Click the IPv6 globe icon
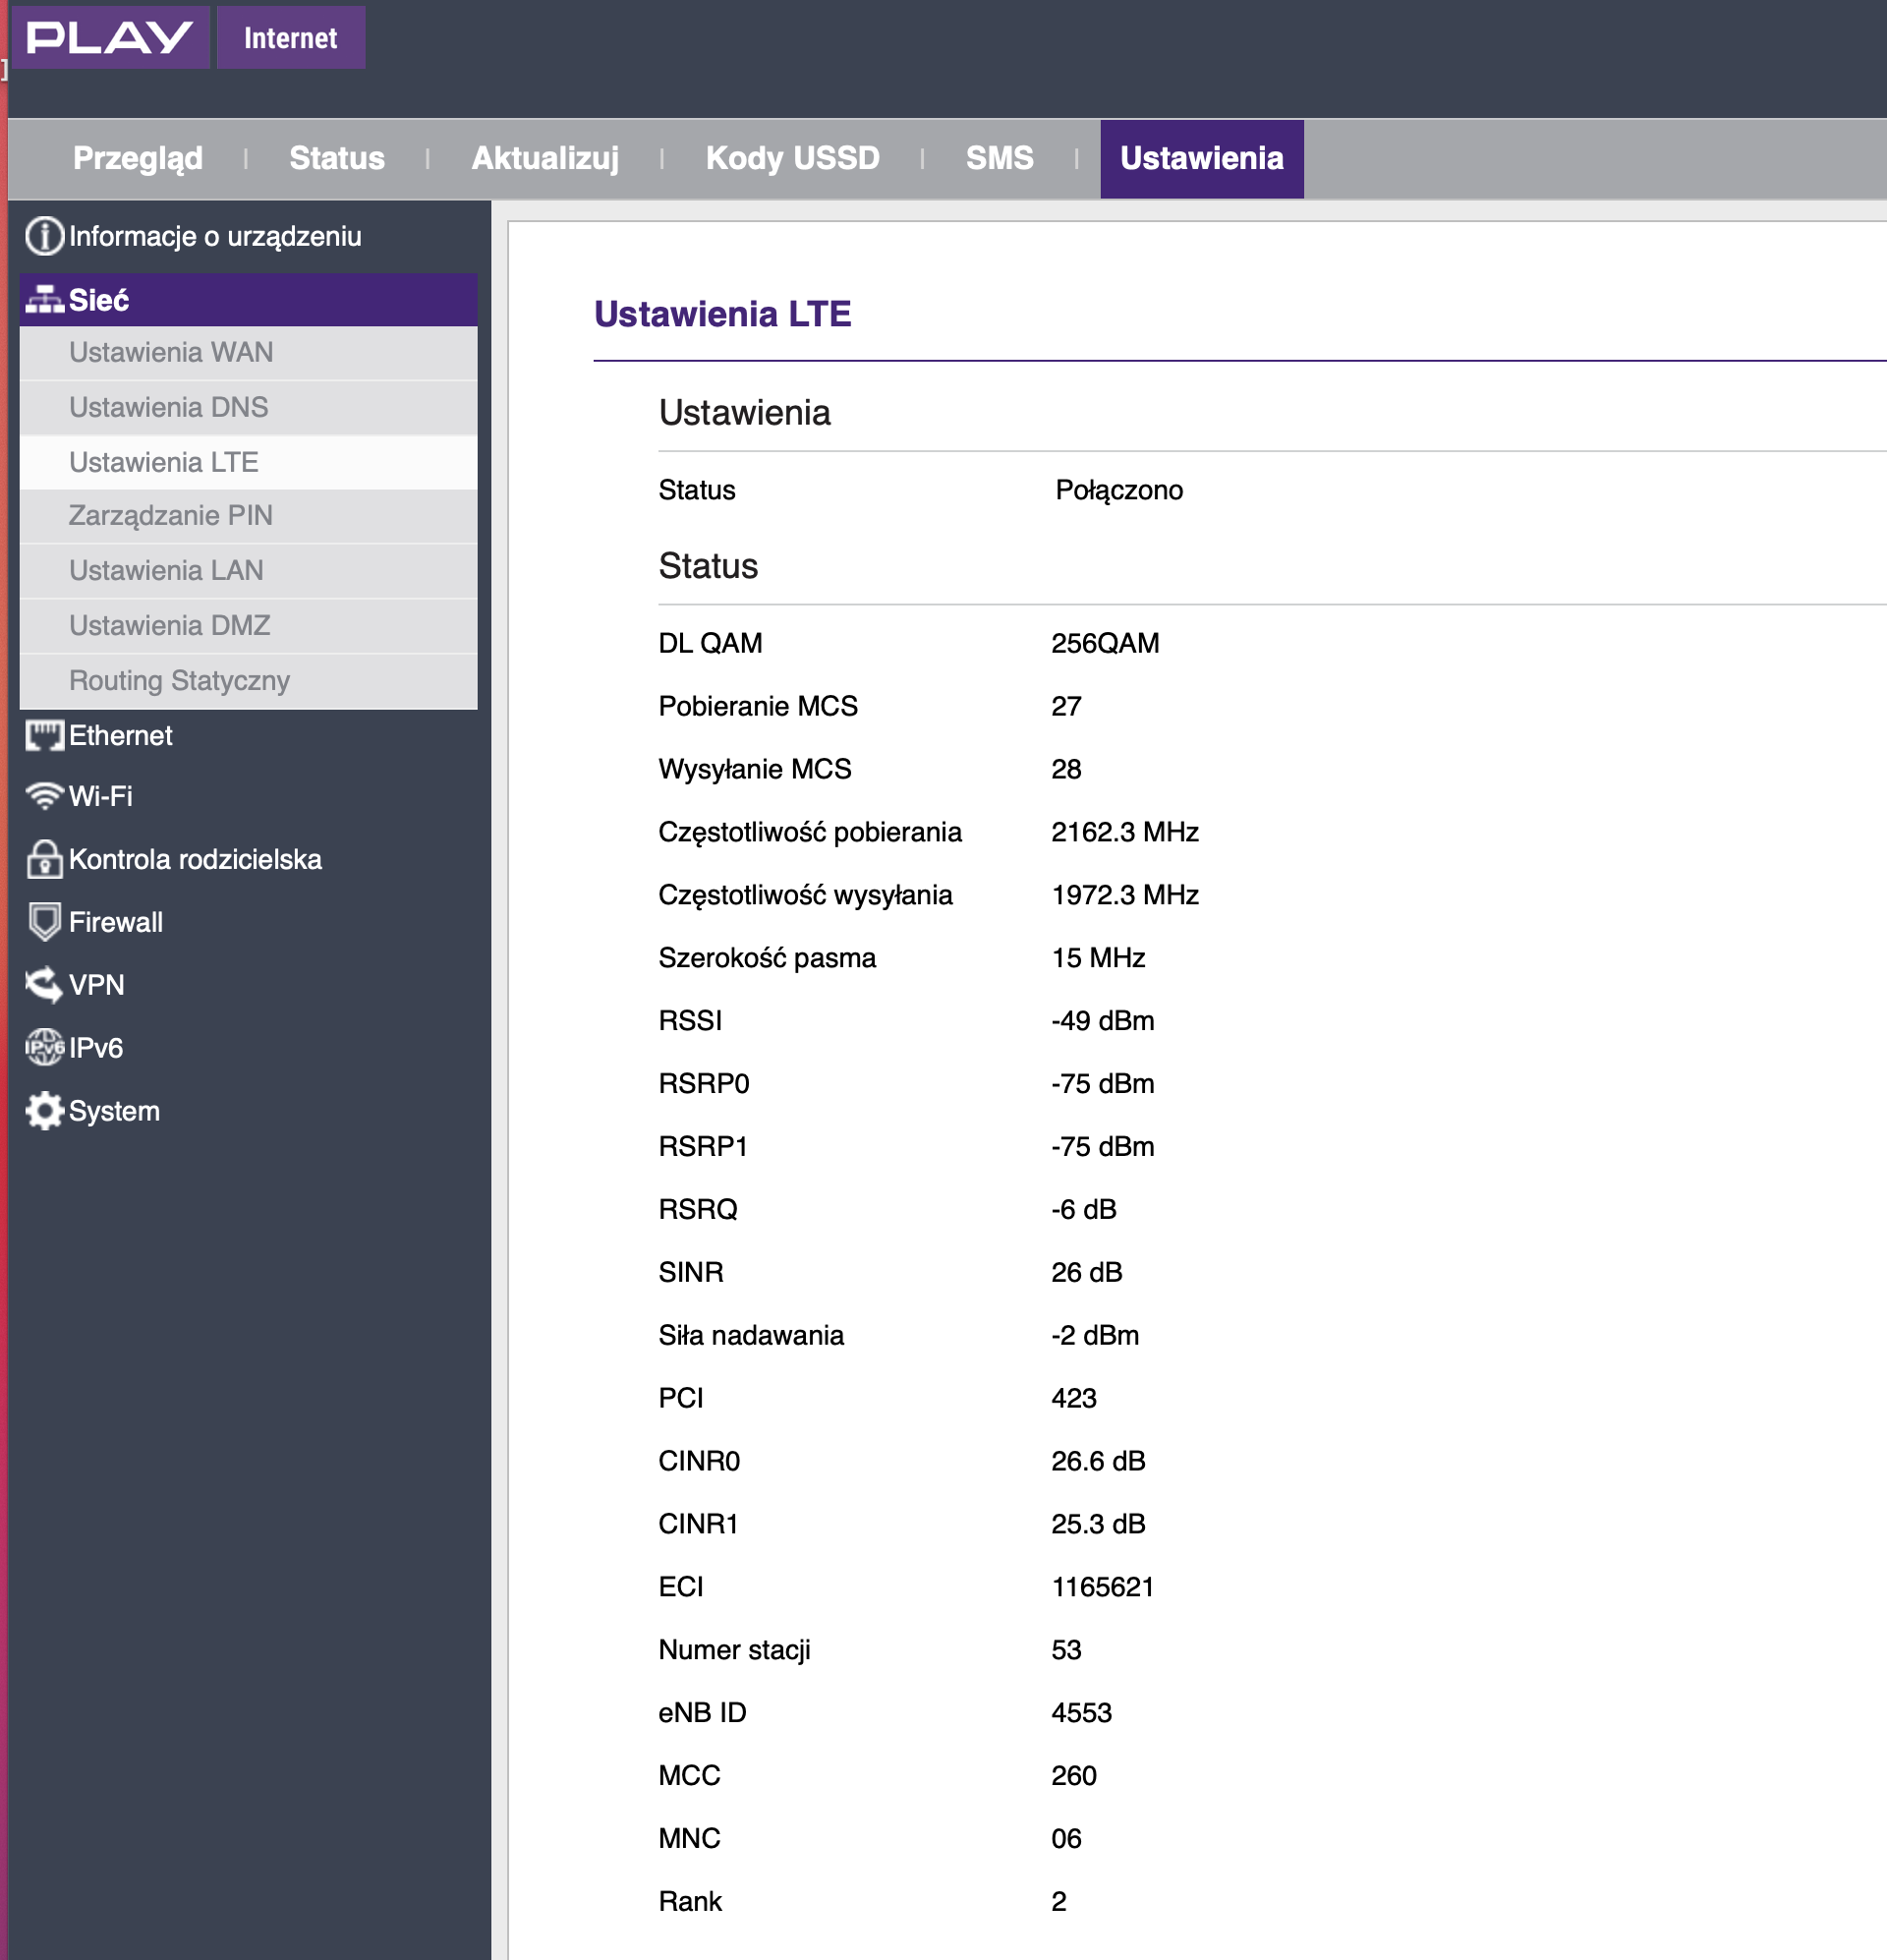Screen dimensions: 1887x1960 [x=44, y=1048]
